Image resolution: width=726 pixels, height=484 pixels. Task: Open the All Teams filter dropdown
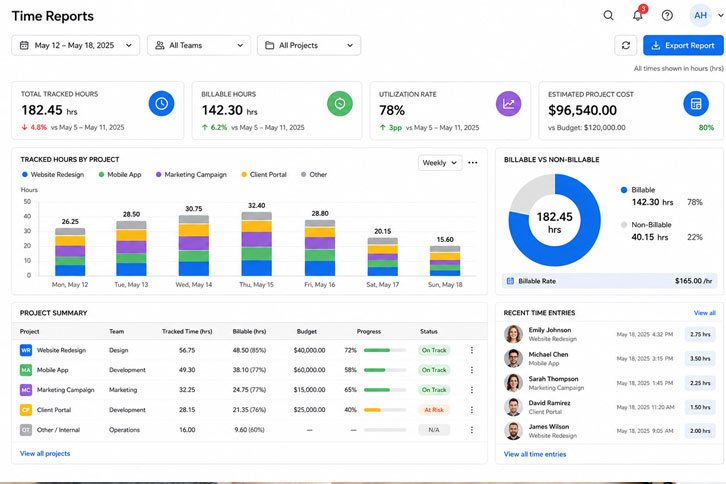click(x=199, y=45)
